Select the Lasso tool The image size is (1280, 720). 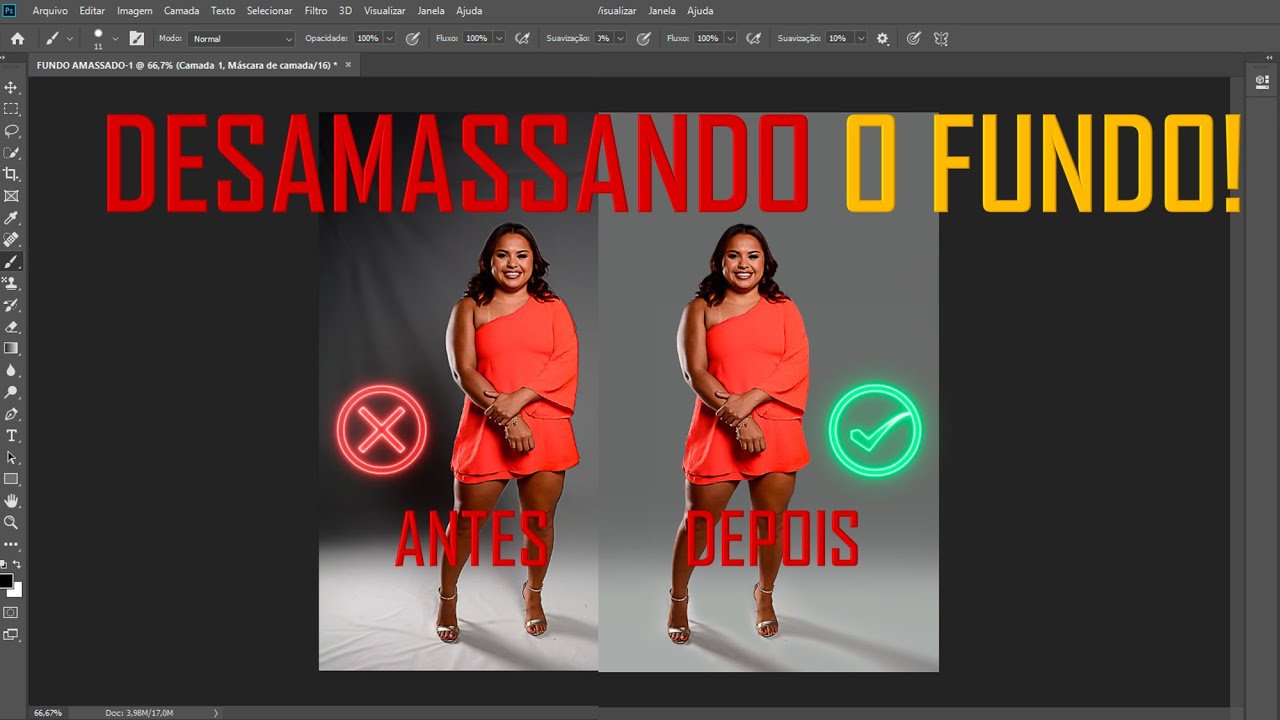coord(11,131)
